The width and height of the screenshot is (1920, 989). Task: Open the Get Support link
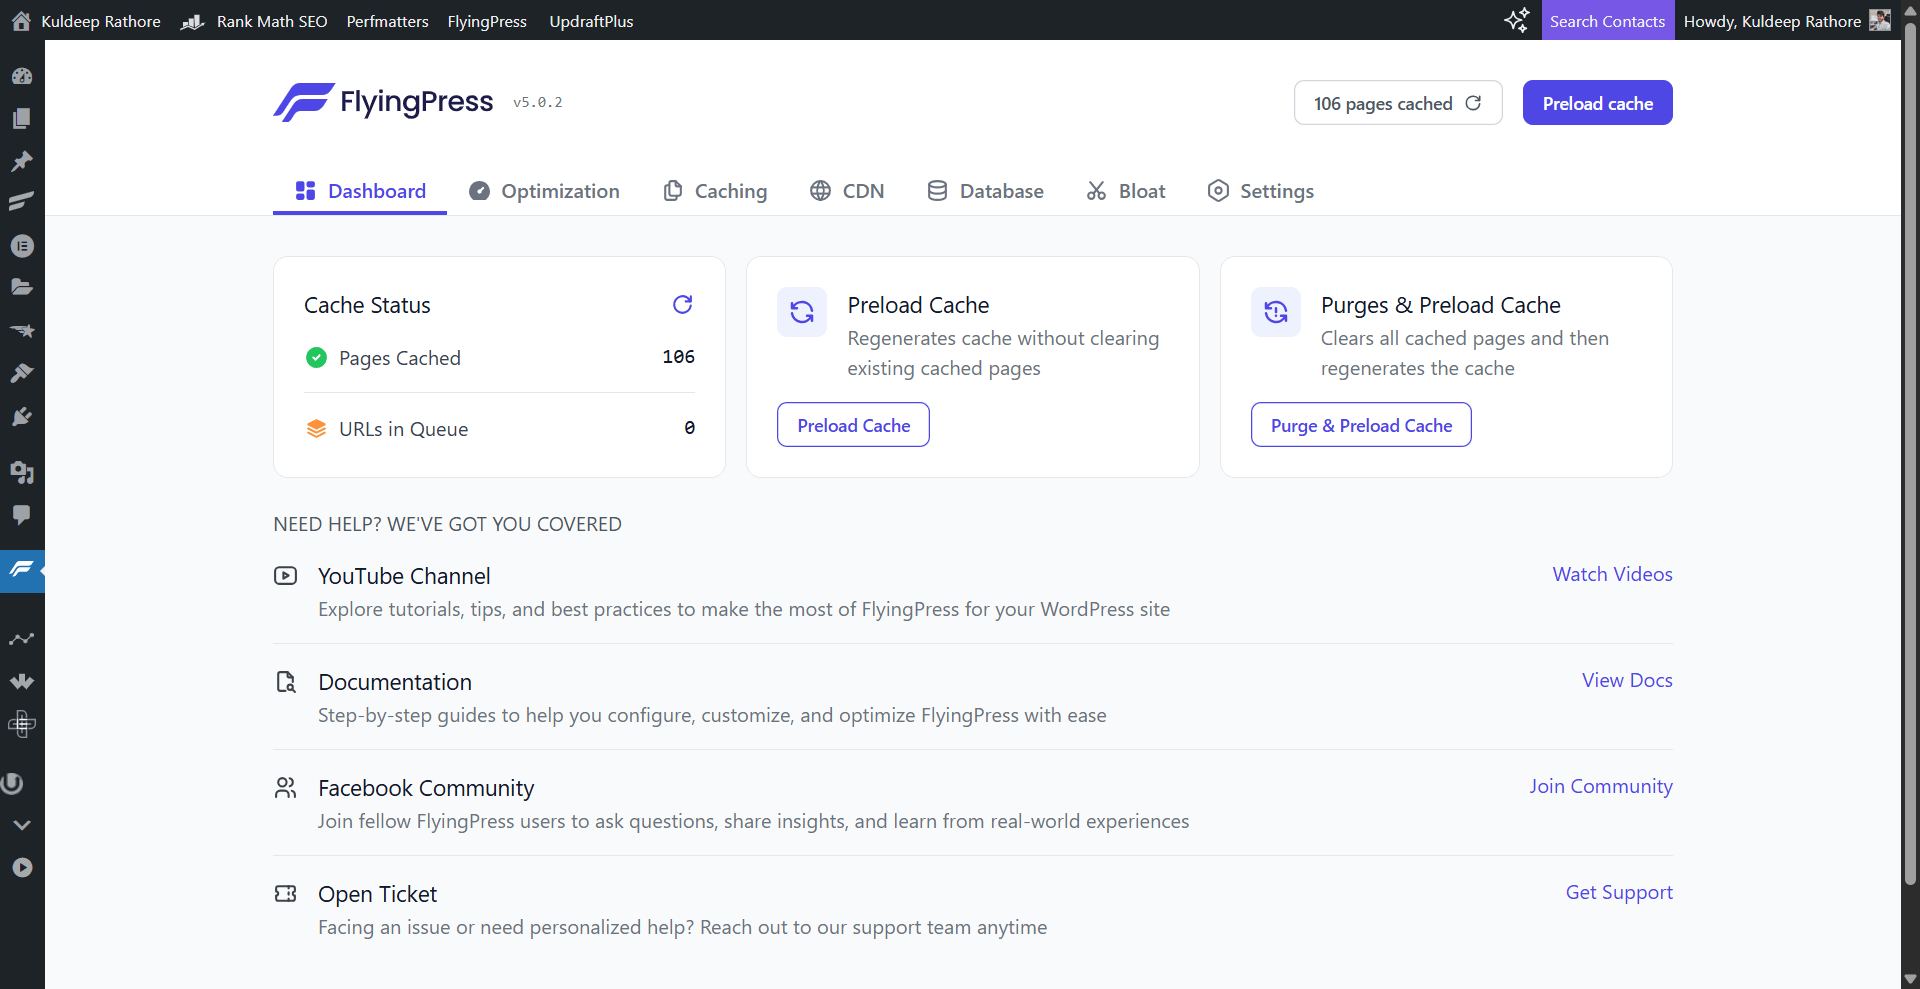tap(1619, 892)
